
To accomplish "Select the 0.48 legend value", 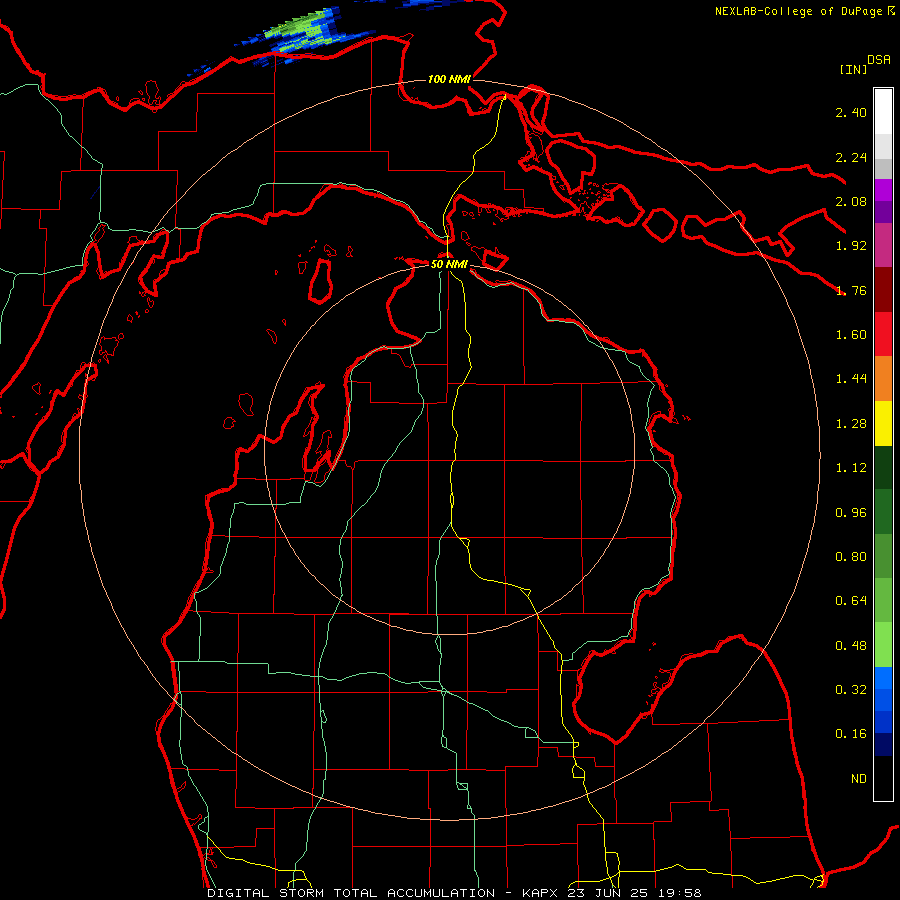I will coord(851,646).
